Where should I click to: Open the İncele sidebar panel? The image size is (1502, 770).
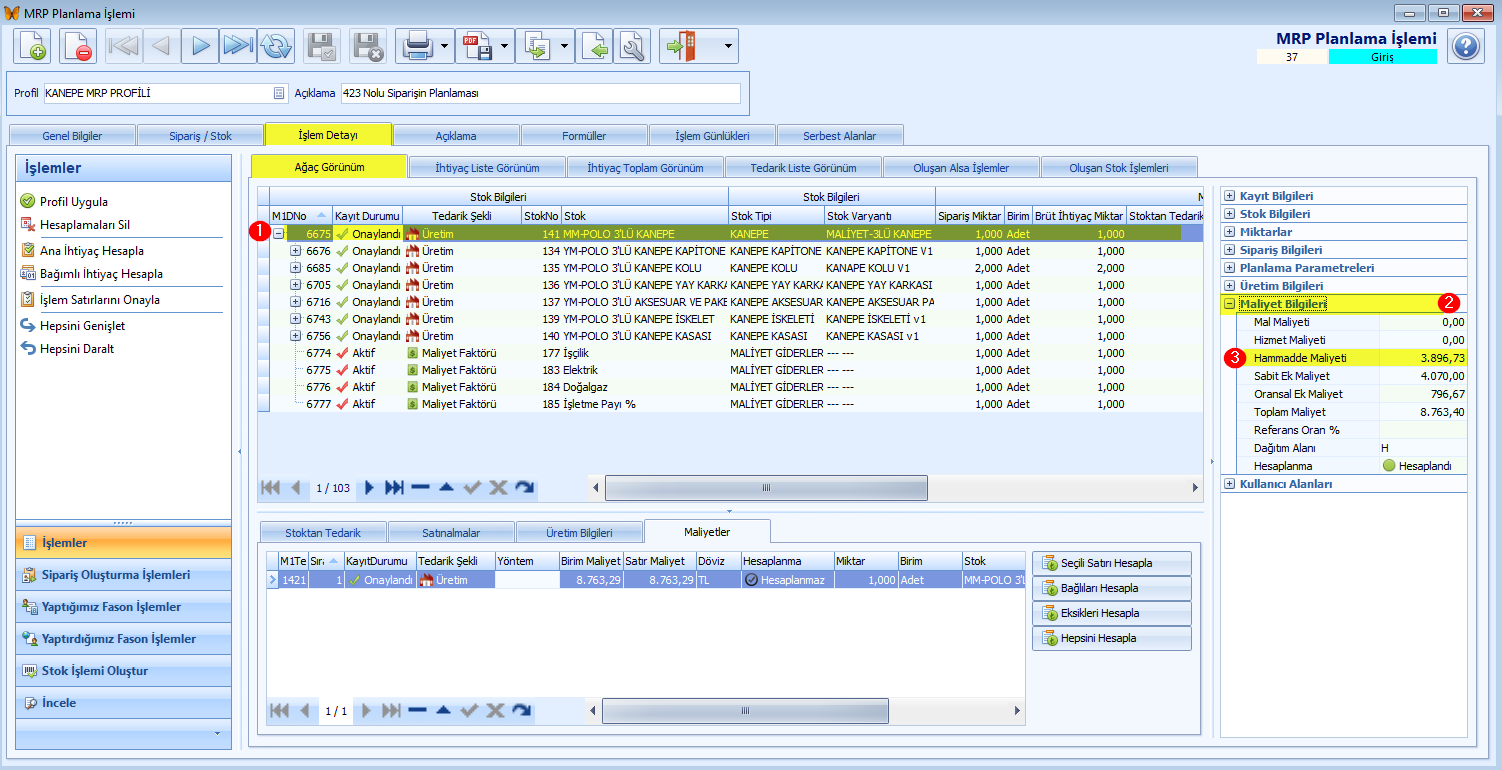point(123,703)
